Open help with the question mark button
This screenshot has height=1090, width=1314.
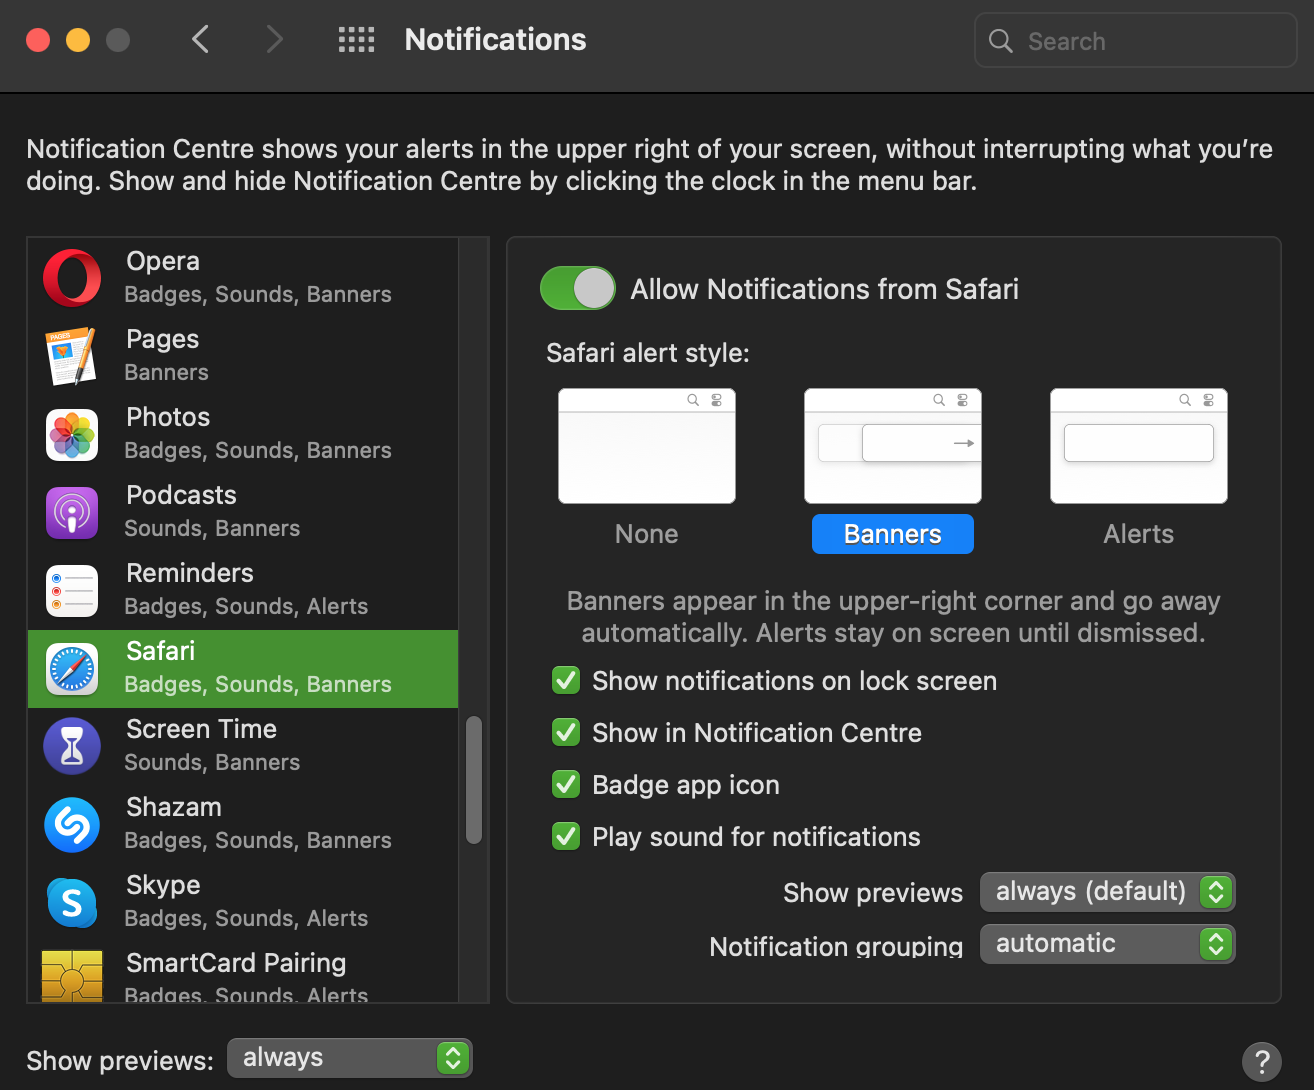(x=1262, y=1060)
